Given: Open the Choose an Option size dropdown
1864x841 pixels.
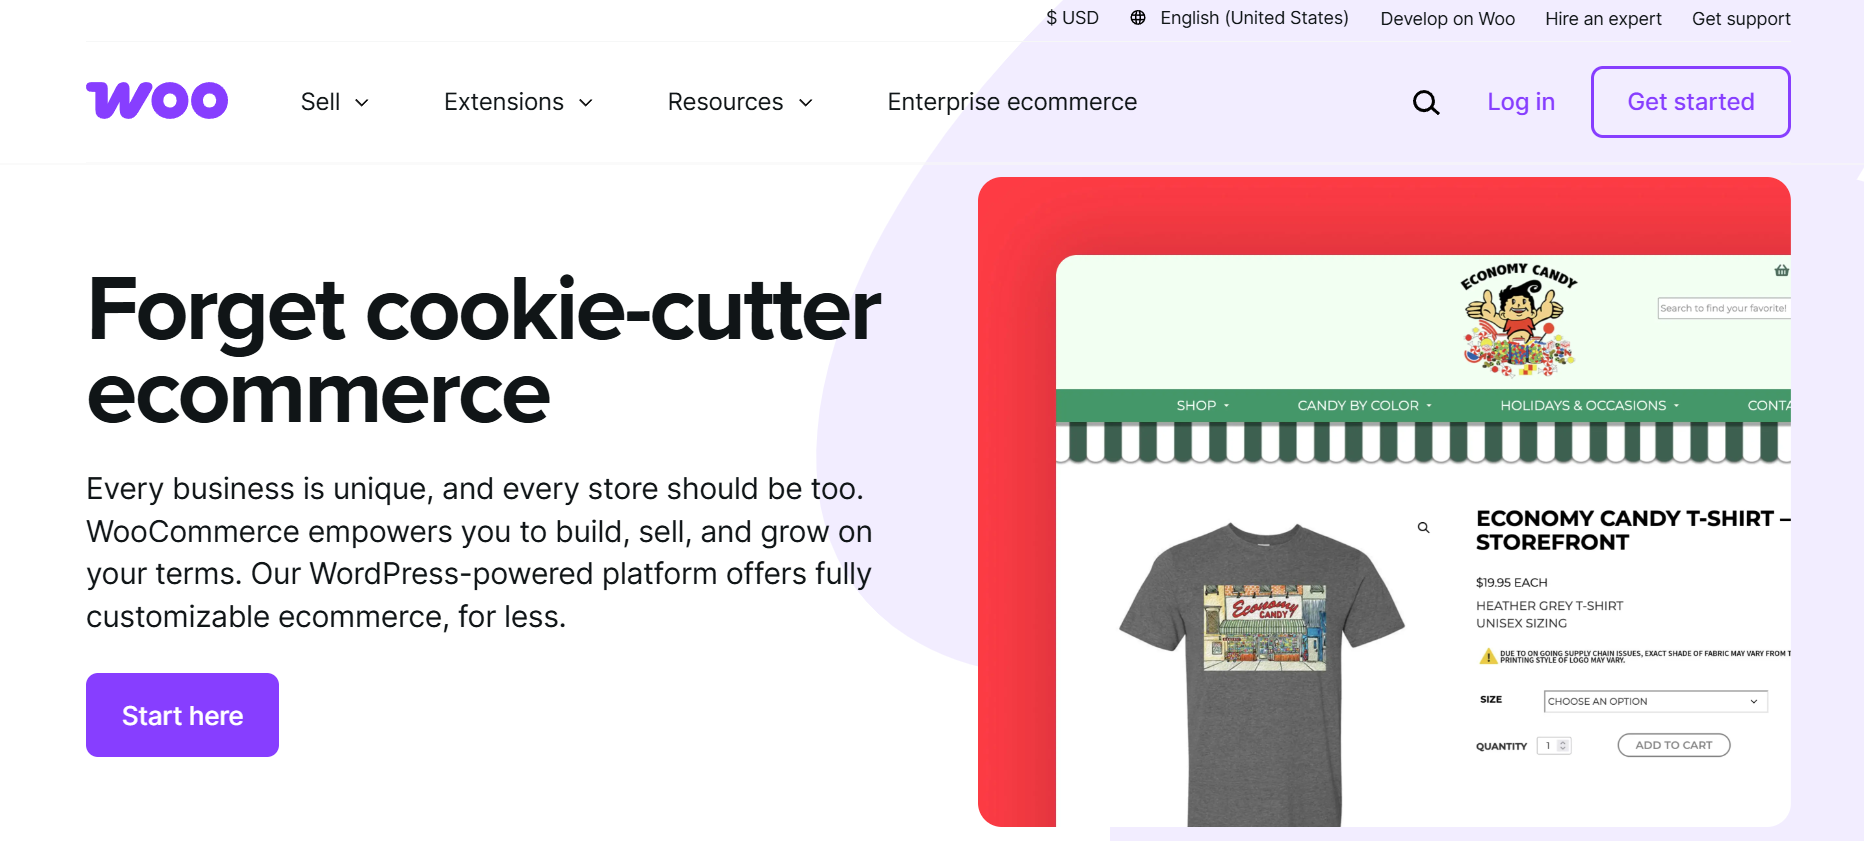Looking at the screenshot, I should coord(1655,701).
